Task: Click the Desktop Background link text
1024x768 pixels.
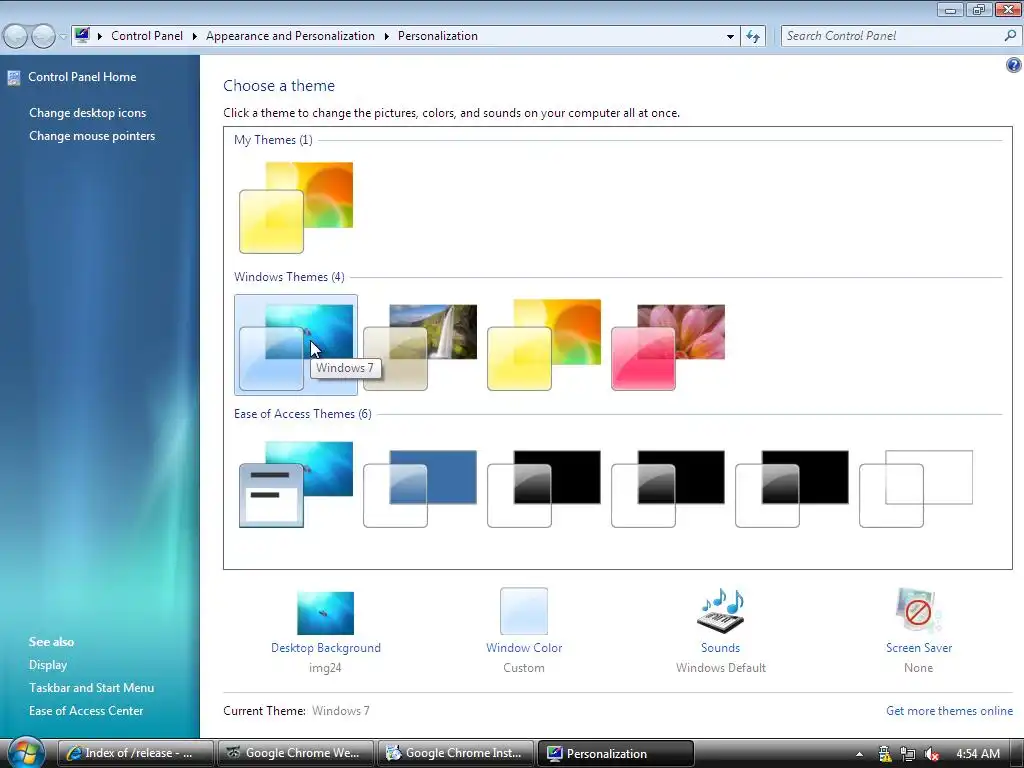Action: click(326, 648)
